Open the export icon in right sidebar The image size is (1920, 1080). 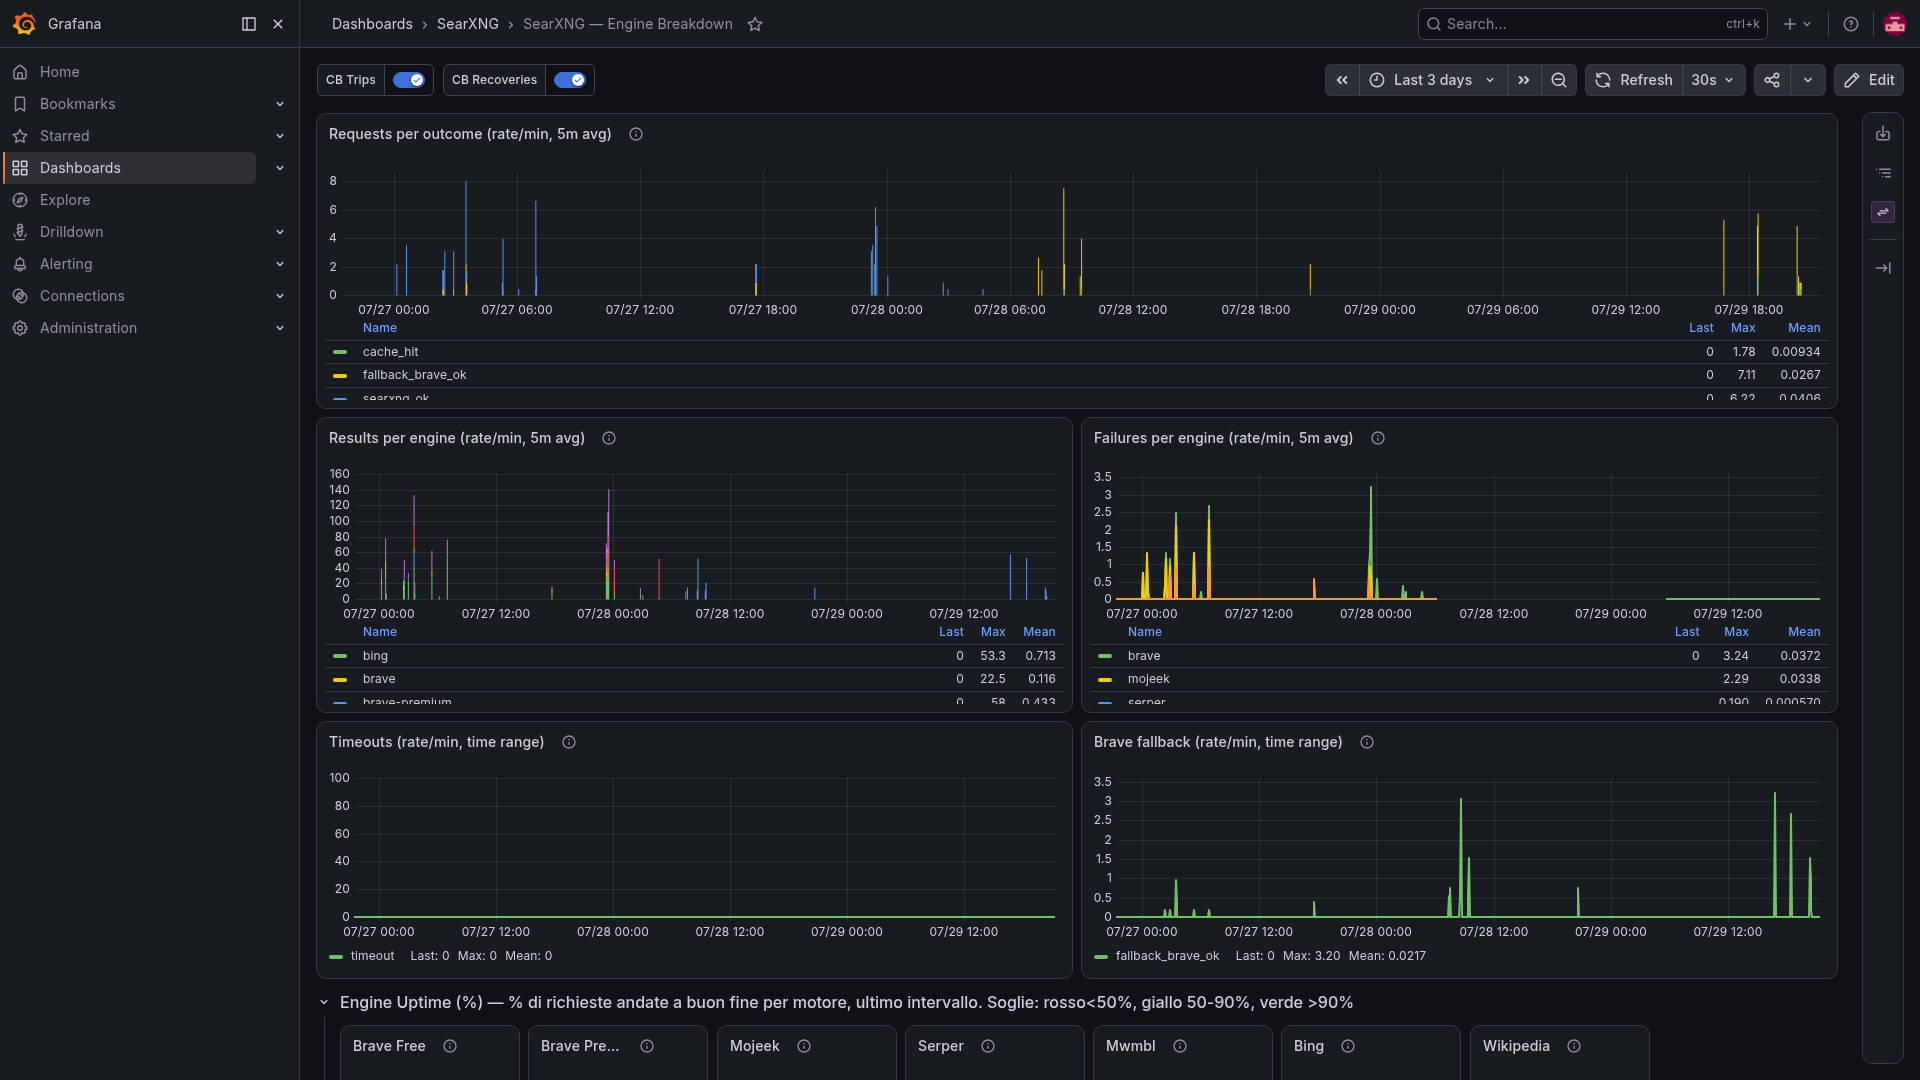[x=1883, y=134]
